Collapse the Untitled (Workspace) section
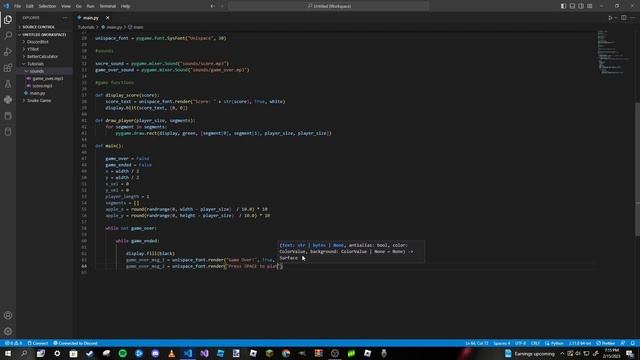Image resolution: width=640 pixels, height=360 pixels. click(44, 35)
